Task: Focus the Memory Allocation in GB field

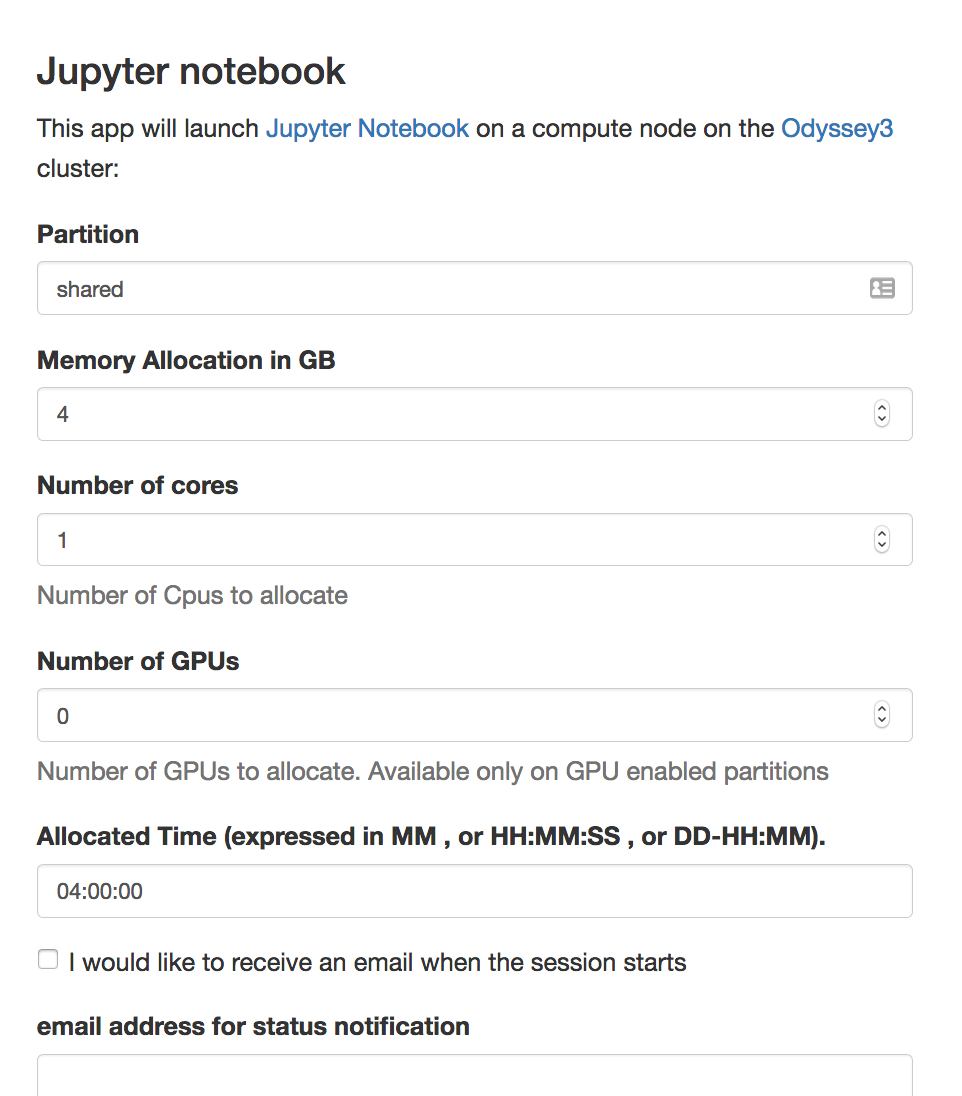Action: click(475, 414)
